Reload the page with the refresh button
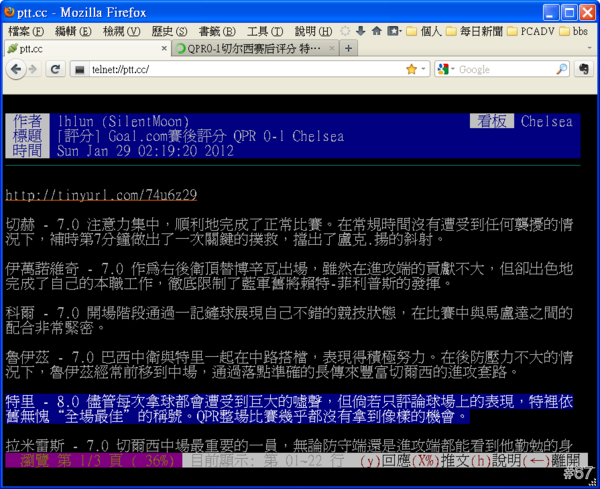 (55, 69)
